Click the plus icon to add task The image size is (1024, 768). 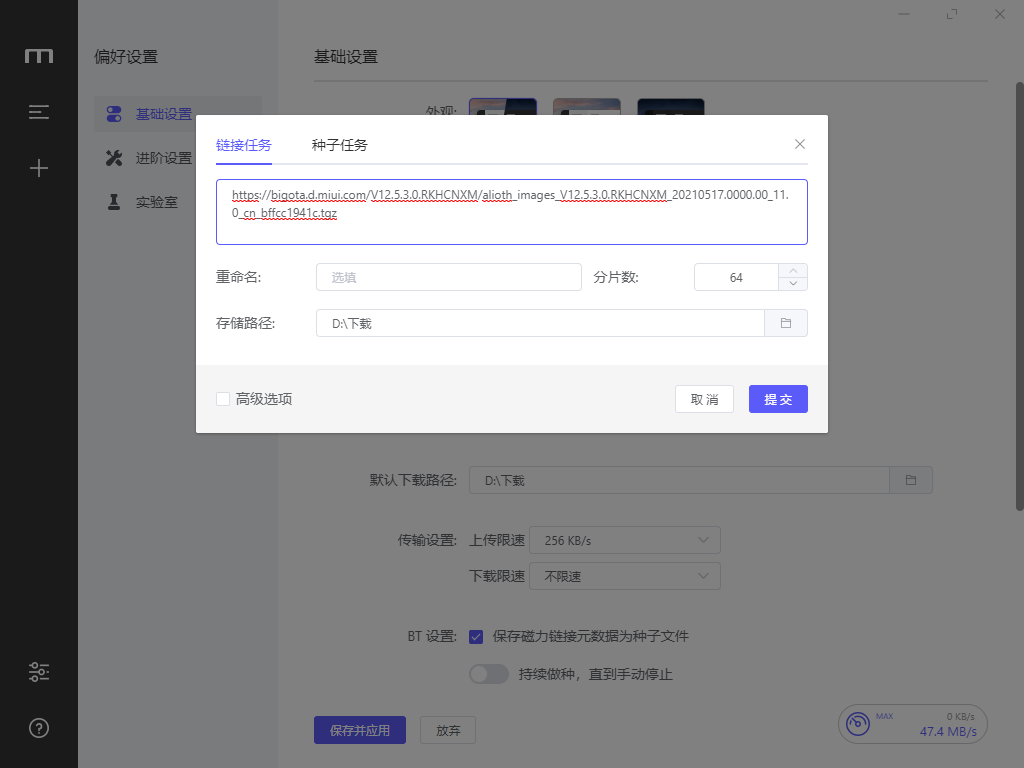[39, 168]
